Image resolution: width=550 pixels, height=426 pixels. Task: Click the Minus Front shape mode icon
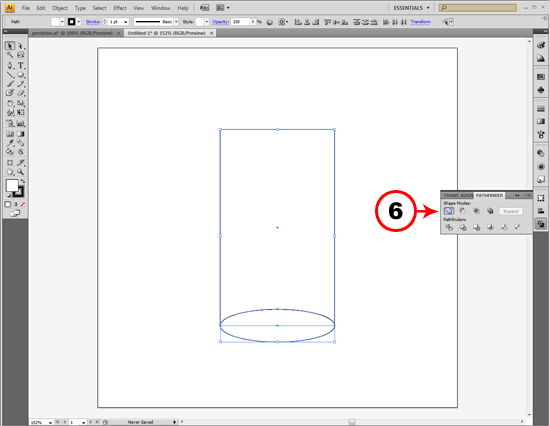click(x=463, y=211)
